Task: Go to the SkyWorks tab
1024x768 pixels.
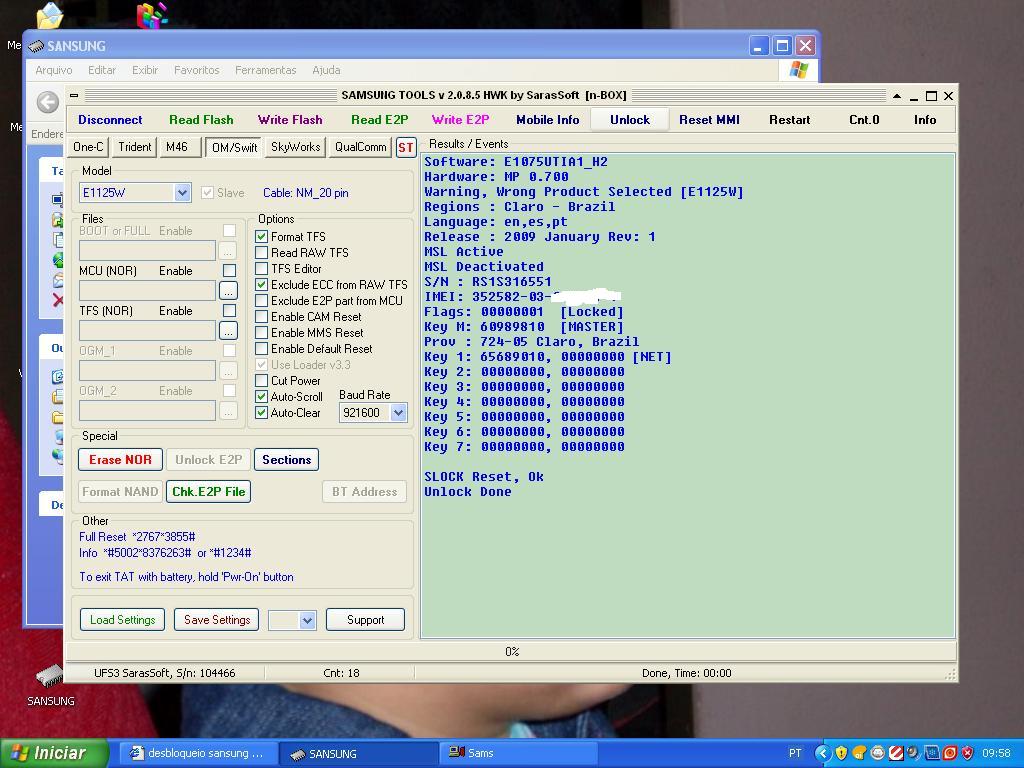Action: pyautogui.click(x=295, y=147)
